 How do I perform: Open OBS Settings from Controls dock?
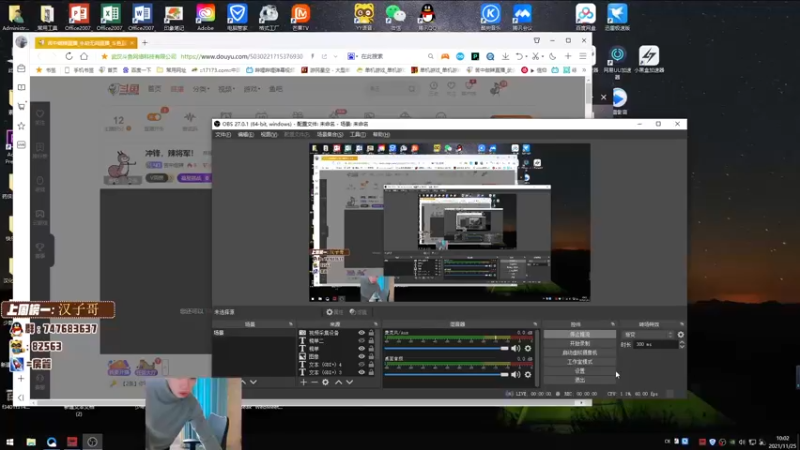[x=580, y=371]
